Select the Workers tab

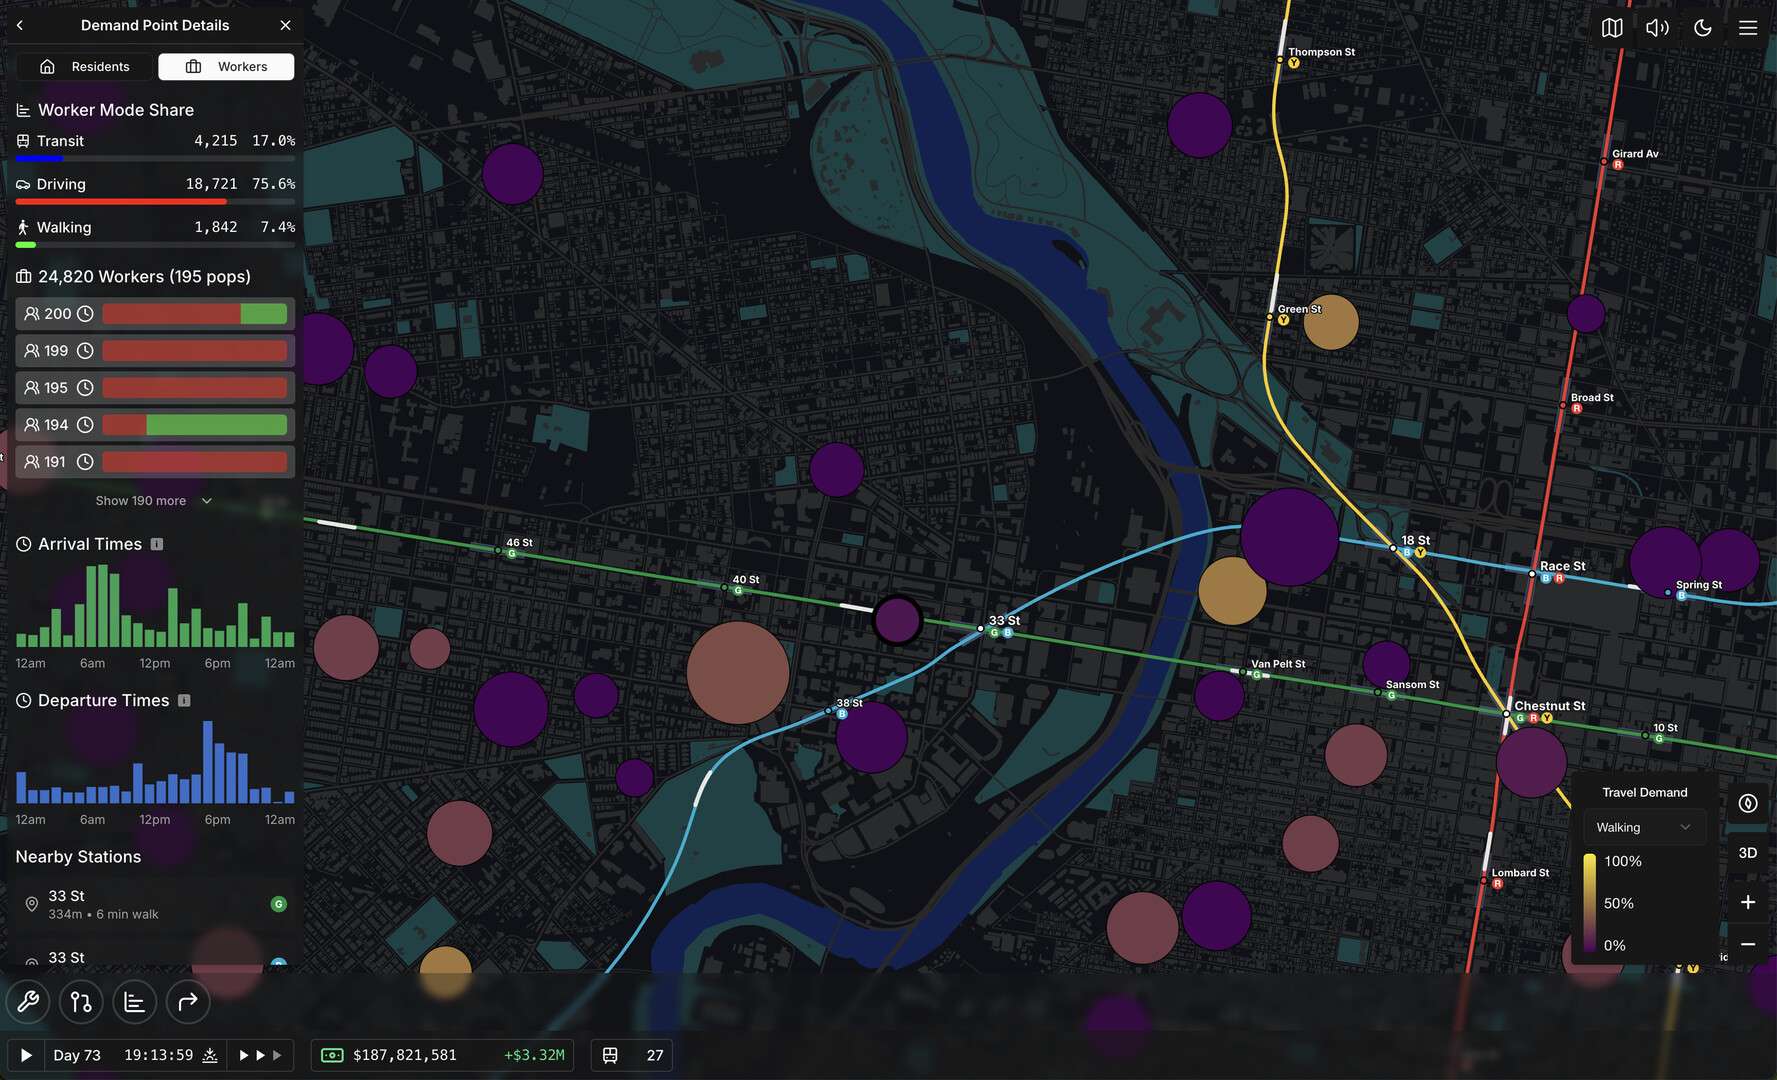pos(226,67)
